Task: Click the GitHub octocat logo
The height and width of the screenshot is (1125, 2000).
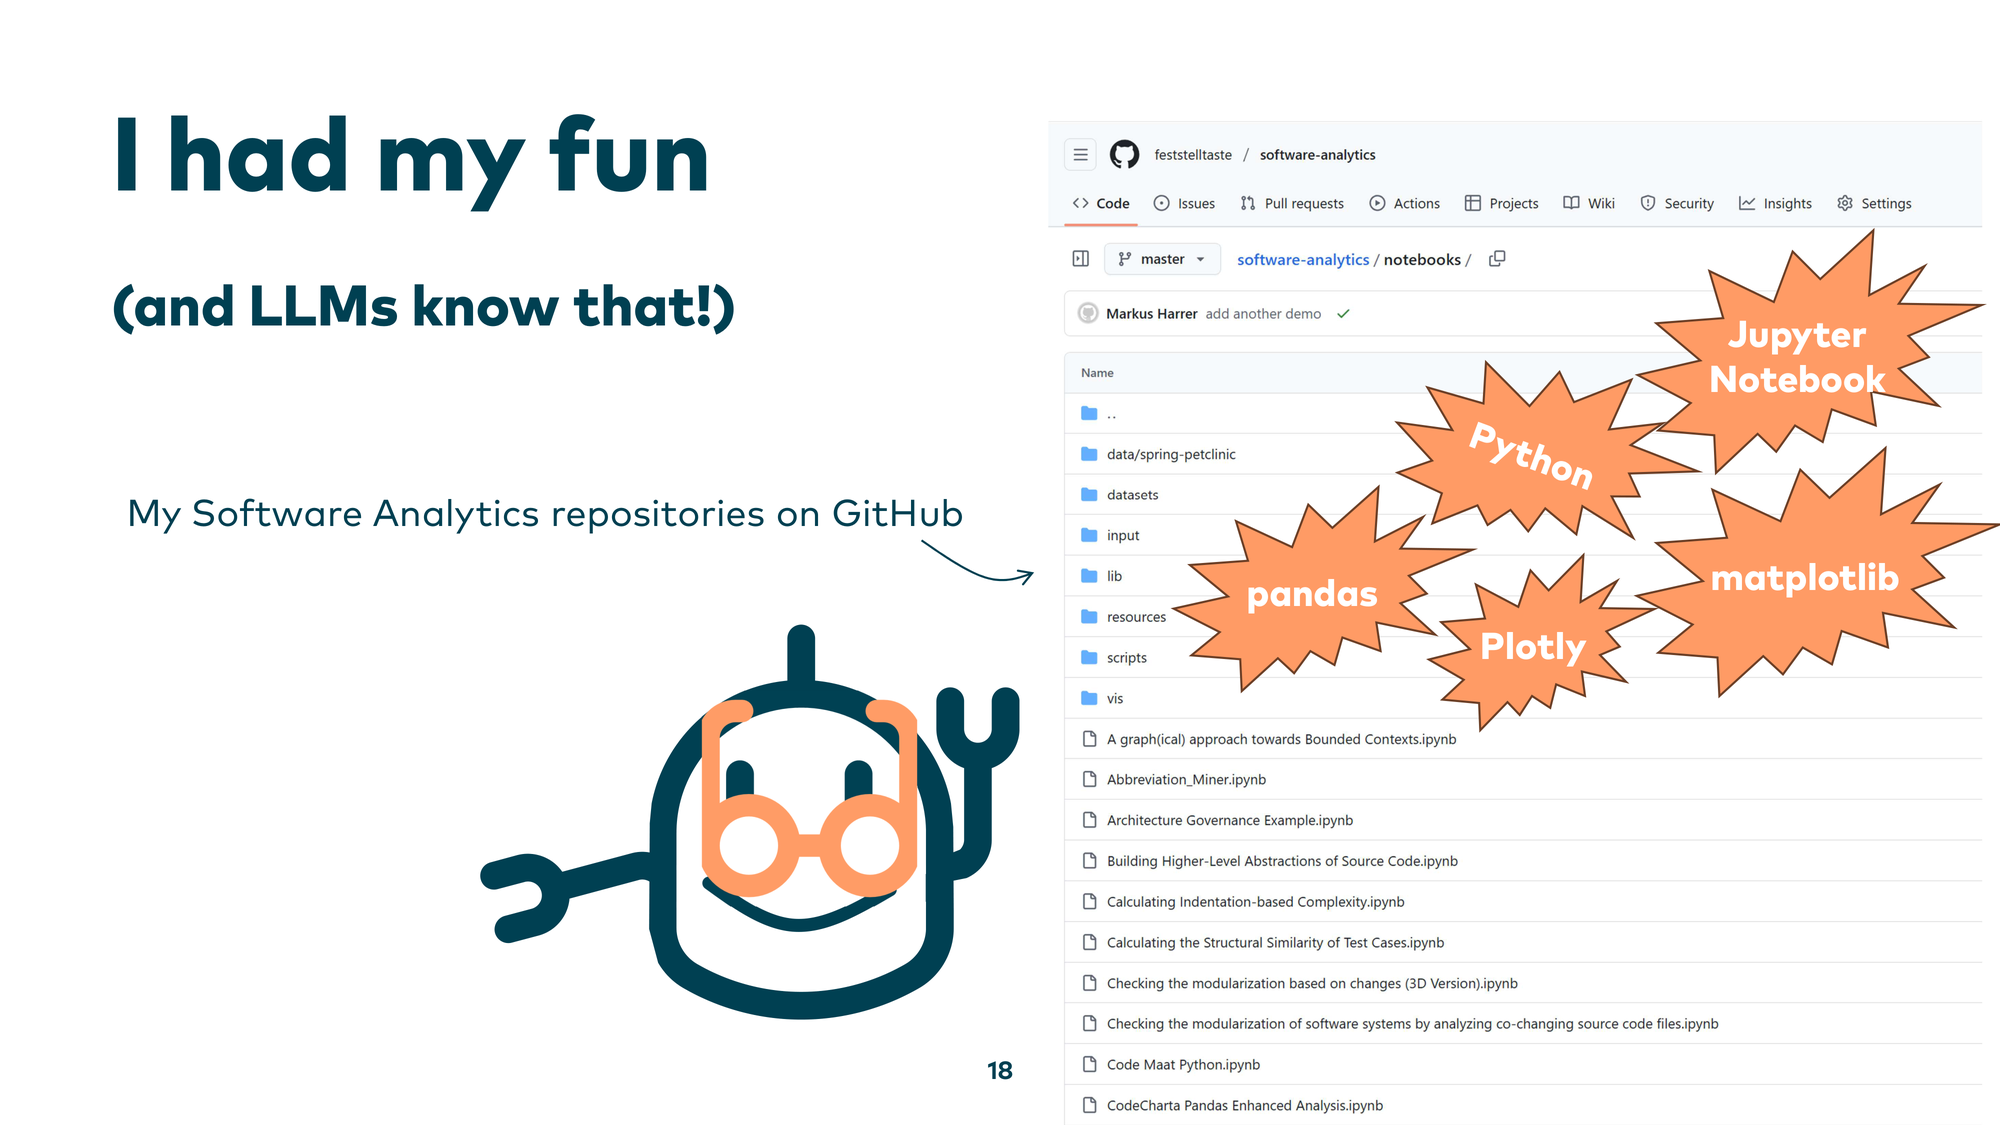Action: (x=1124, y=154)
